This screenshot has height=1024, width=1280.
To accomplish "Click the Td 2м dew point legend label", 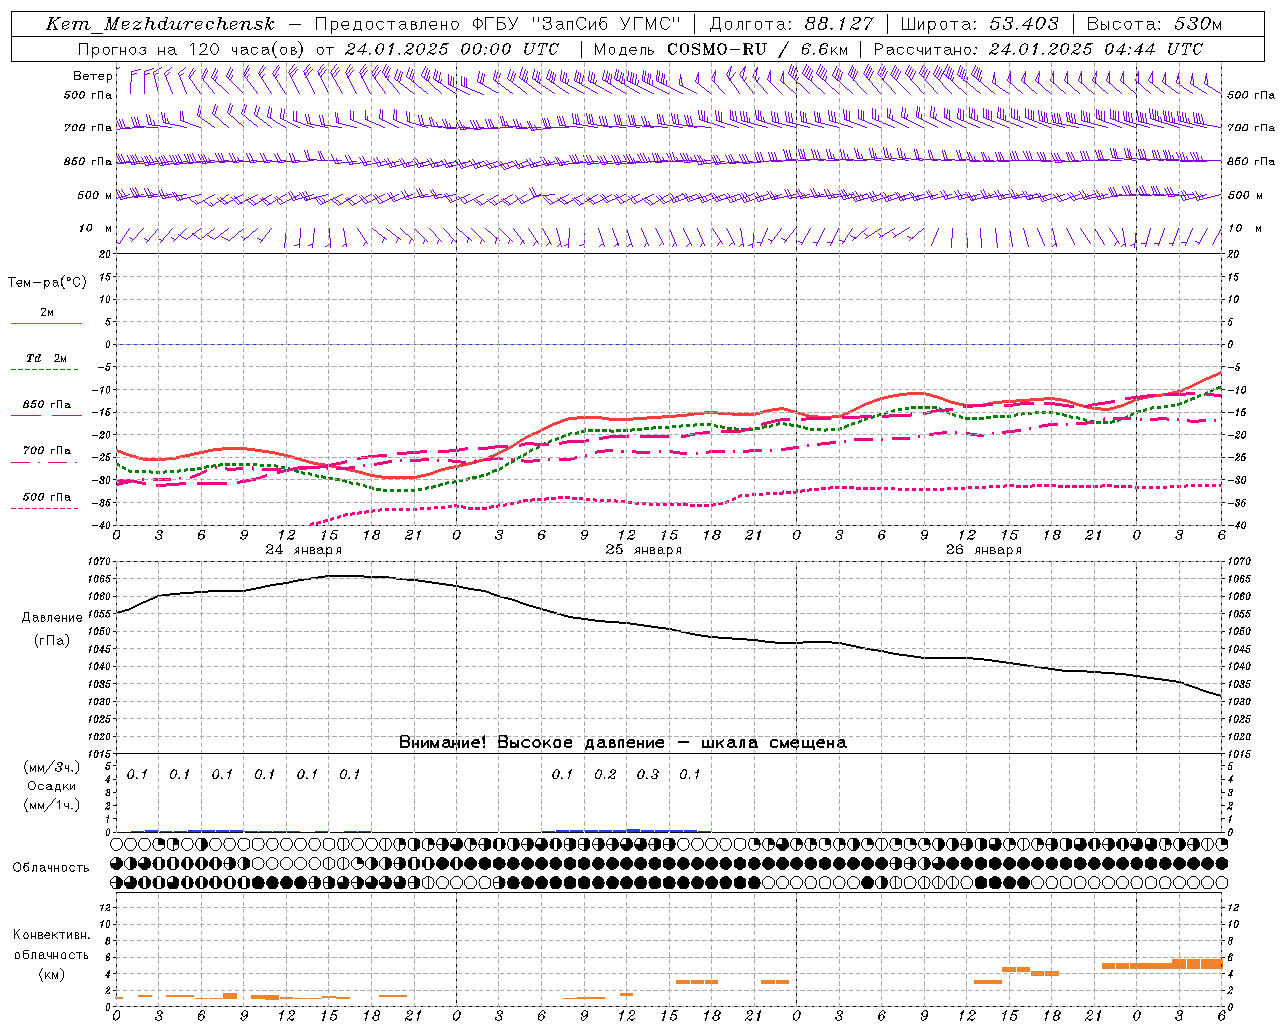I will coord(47,358).
